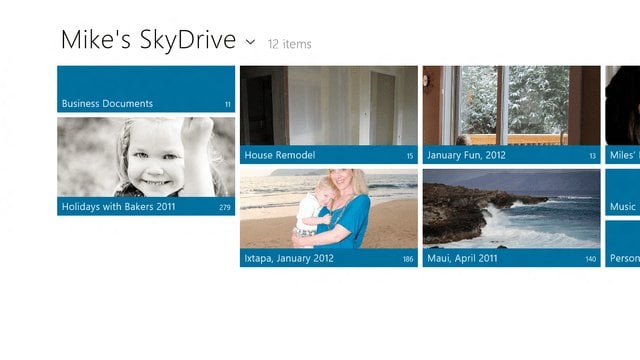Click the January Fun, 2012 caption label
640x360 pixels.
pos(466,155)
